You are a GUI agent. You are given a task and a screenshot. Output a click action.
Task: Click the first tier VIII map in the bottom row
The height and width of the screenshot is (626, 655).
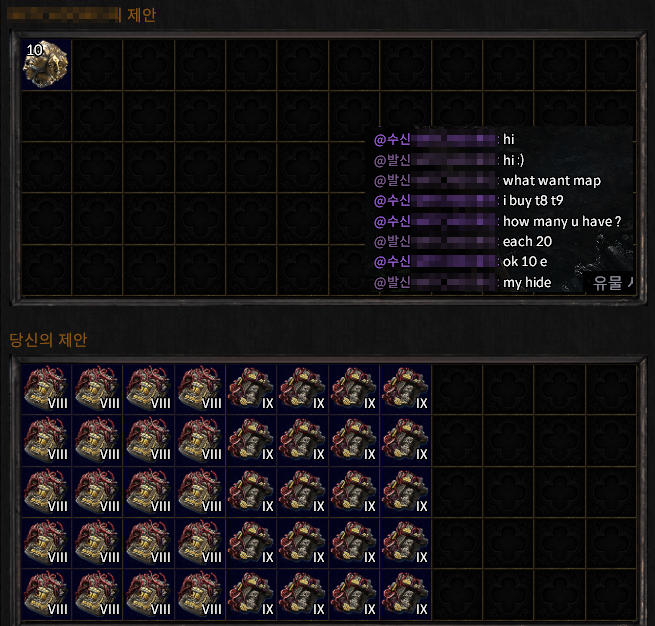pyautogui.click(x=46, y=594)
